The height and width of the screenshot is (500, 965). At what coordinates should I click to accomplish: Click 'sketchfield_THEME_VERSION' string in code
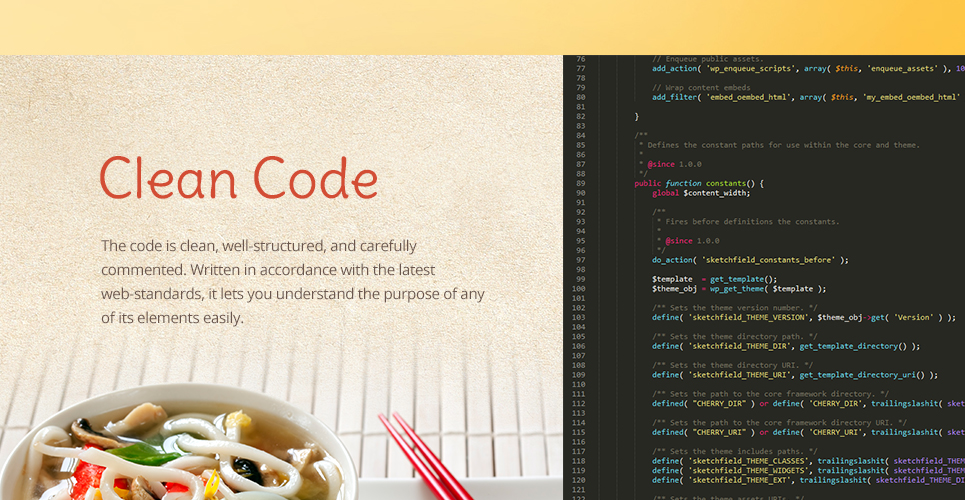point(748,318)
